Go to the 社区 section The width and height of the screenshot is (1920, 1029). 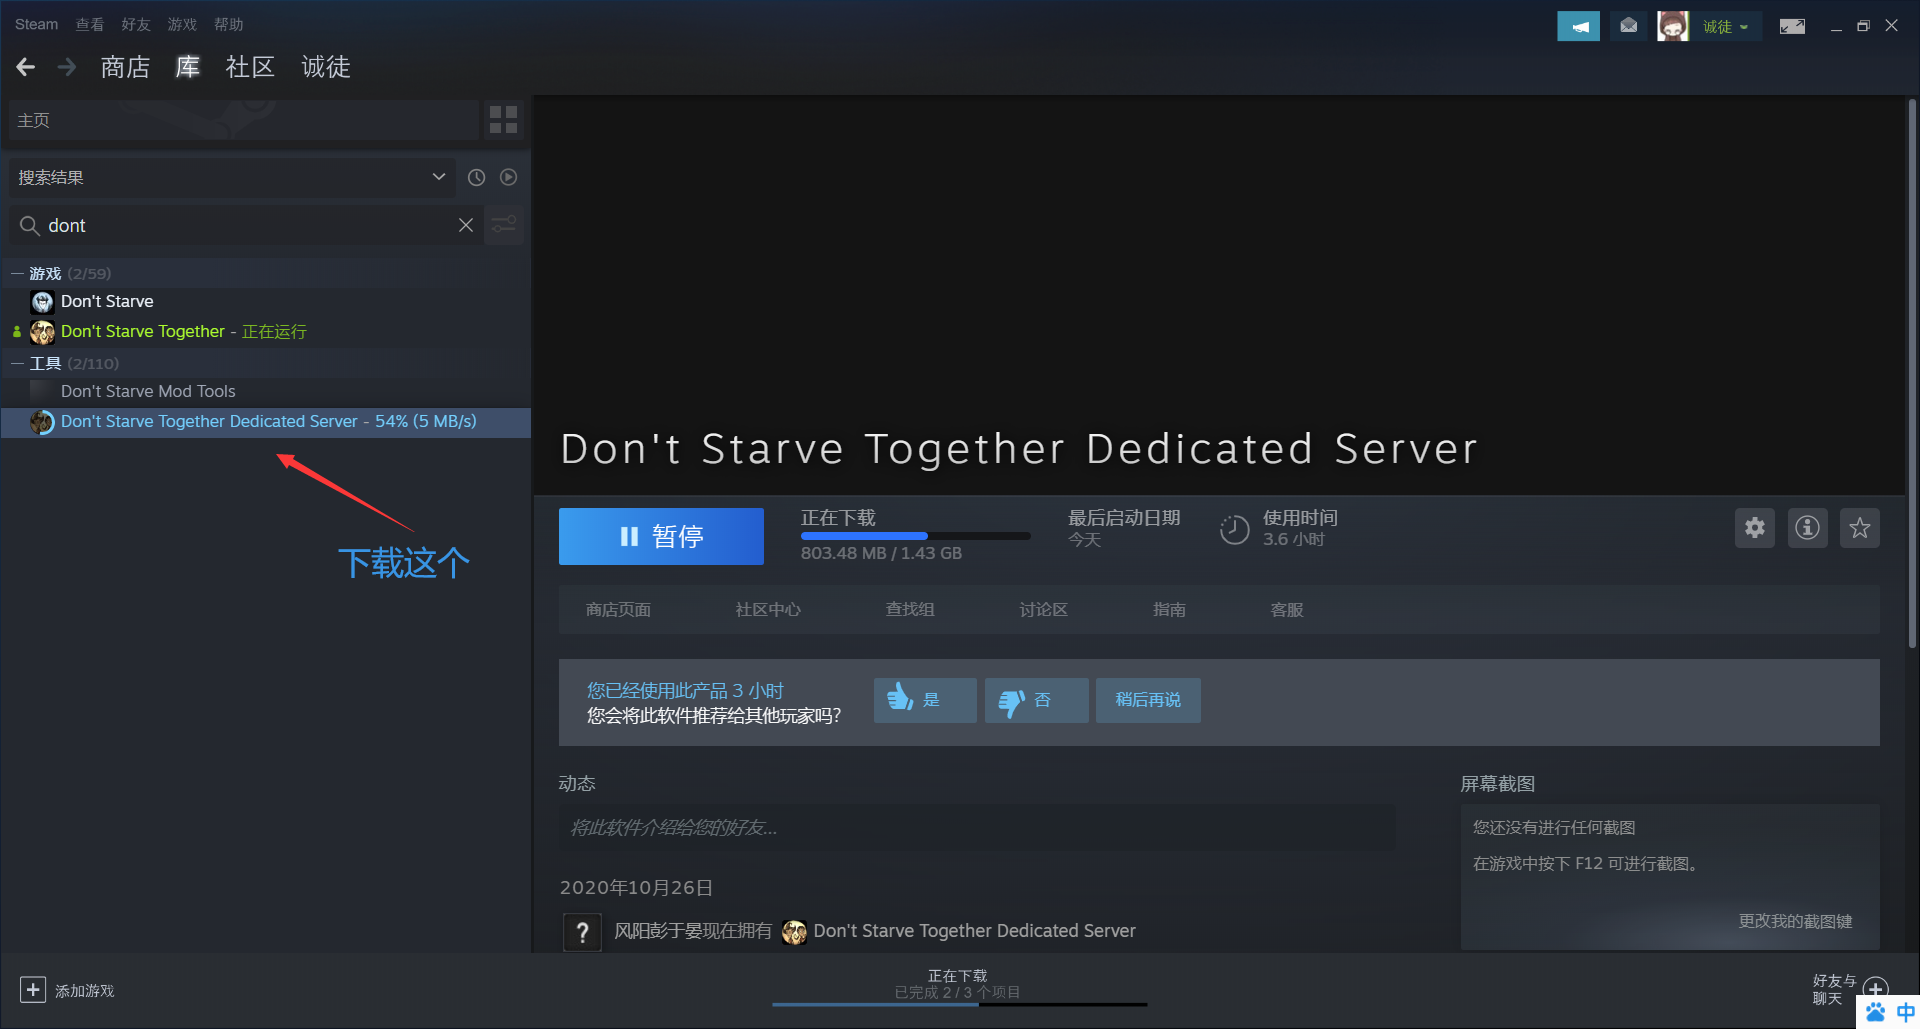(250, 67)
